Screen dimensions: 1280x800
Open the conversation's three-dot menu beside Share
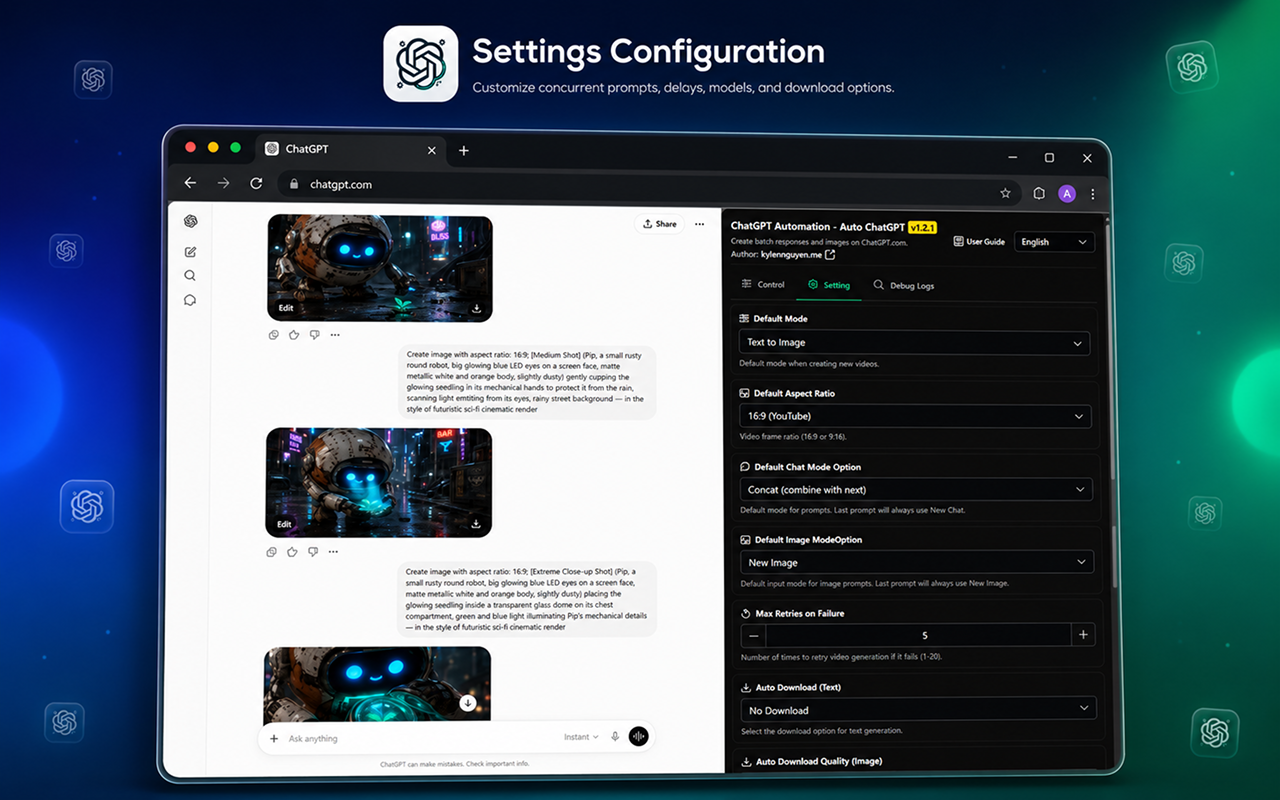click(699, 224)
